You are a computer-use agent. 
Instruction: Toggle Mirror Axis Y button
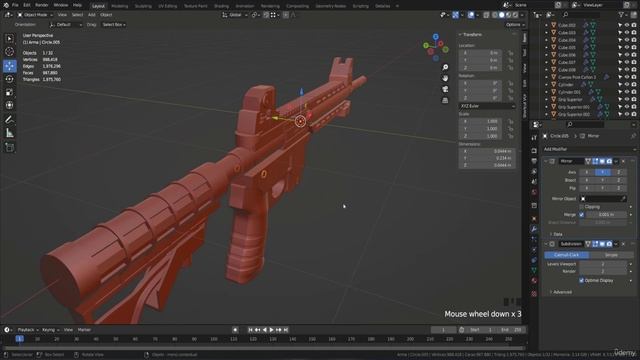click(602, 172)
